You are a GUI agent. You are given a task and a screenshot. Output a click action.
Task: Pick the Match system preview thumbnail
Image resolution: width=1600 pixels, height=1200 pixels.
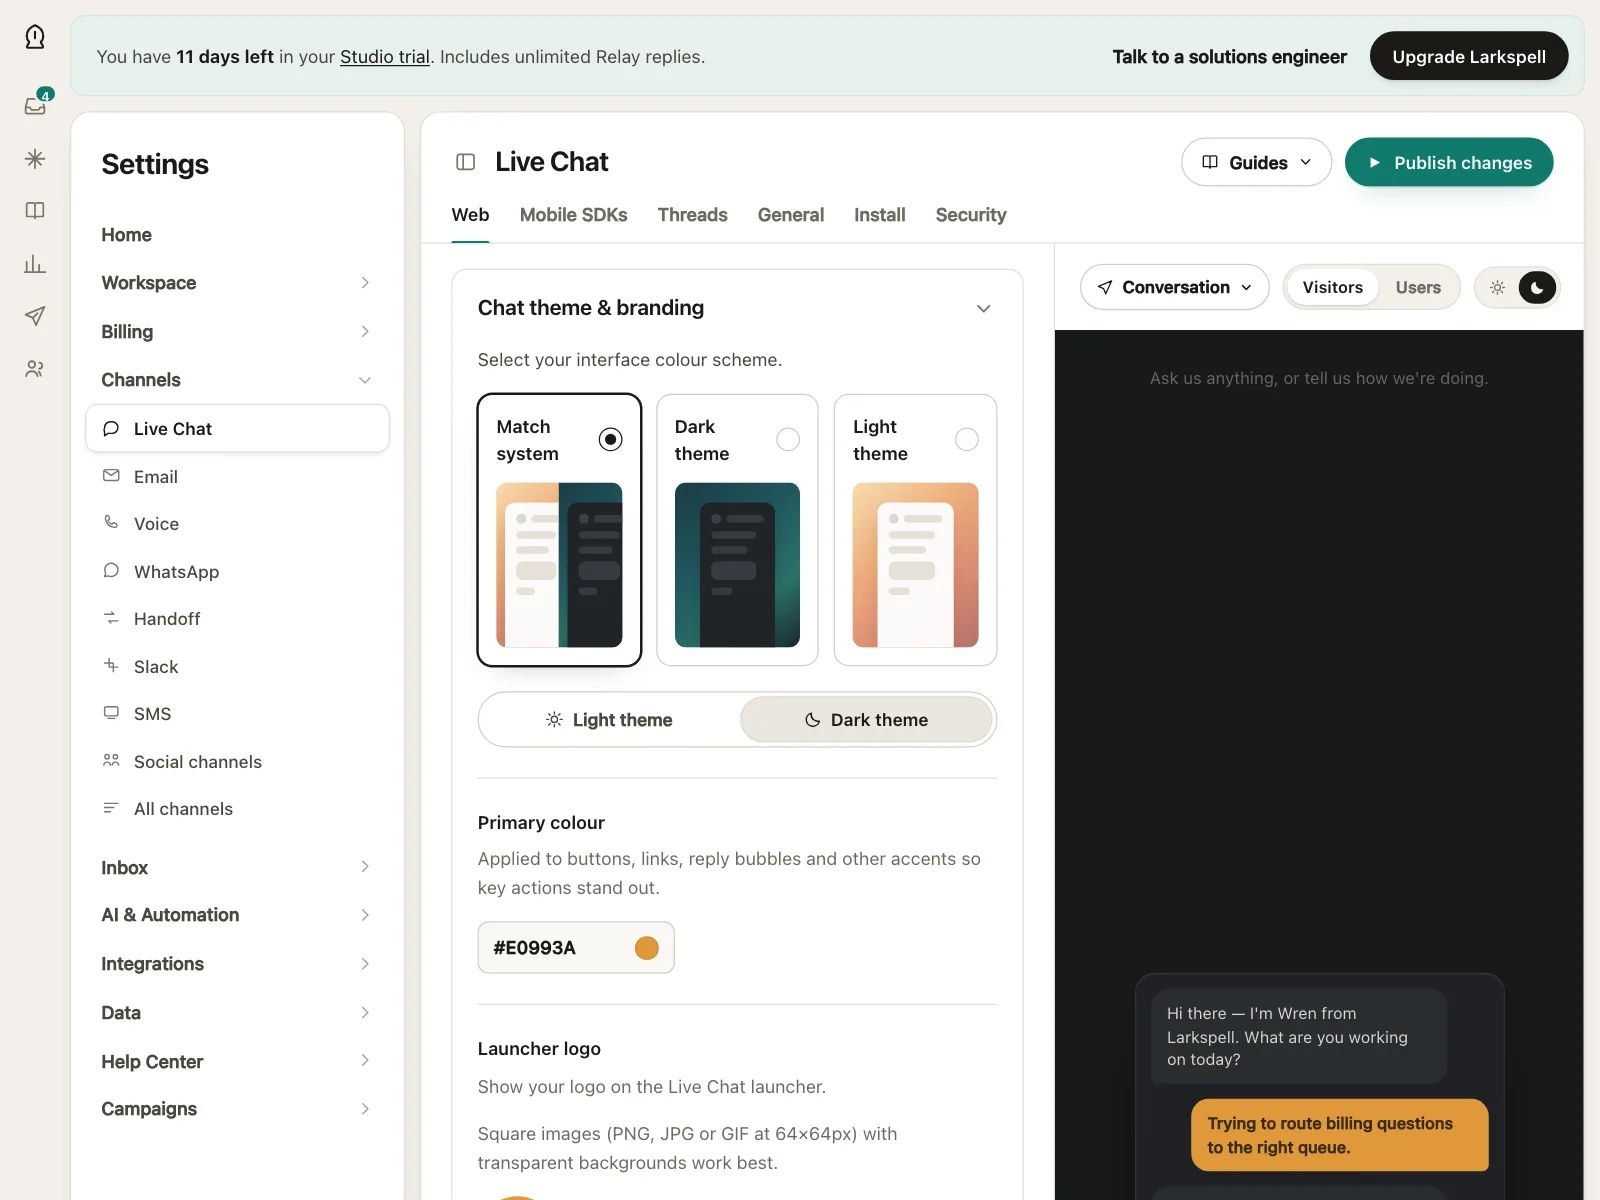click(559, 565)
